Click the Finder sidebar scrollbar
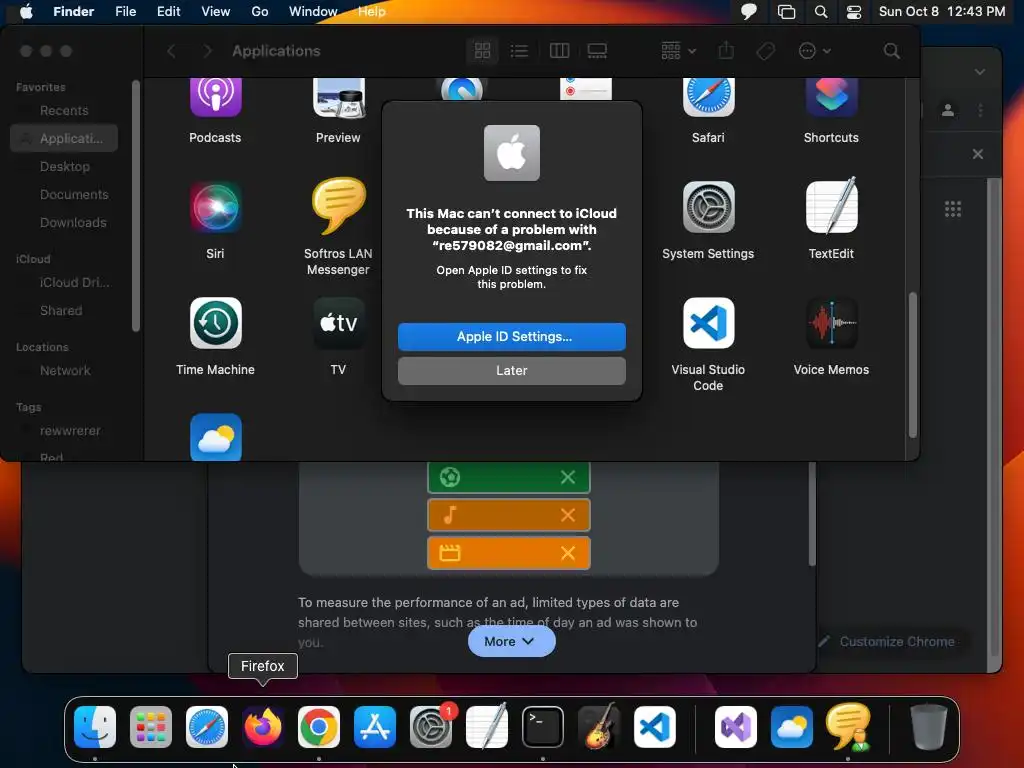Screen dimensions: 1024x768 [x=136, y=206]
